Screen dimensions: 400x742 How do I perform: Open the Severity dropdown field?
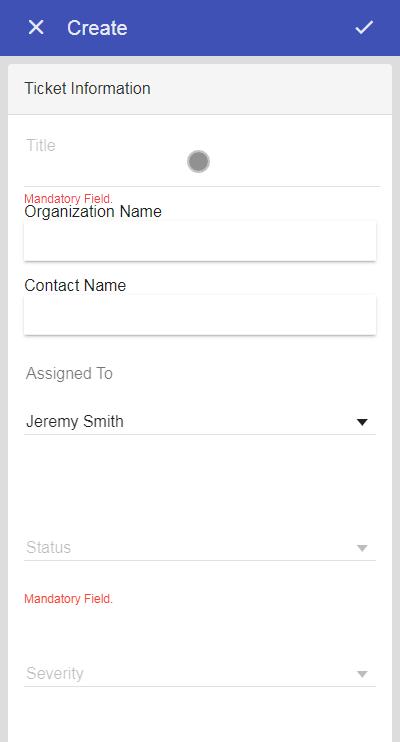coord(200,673)
